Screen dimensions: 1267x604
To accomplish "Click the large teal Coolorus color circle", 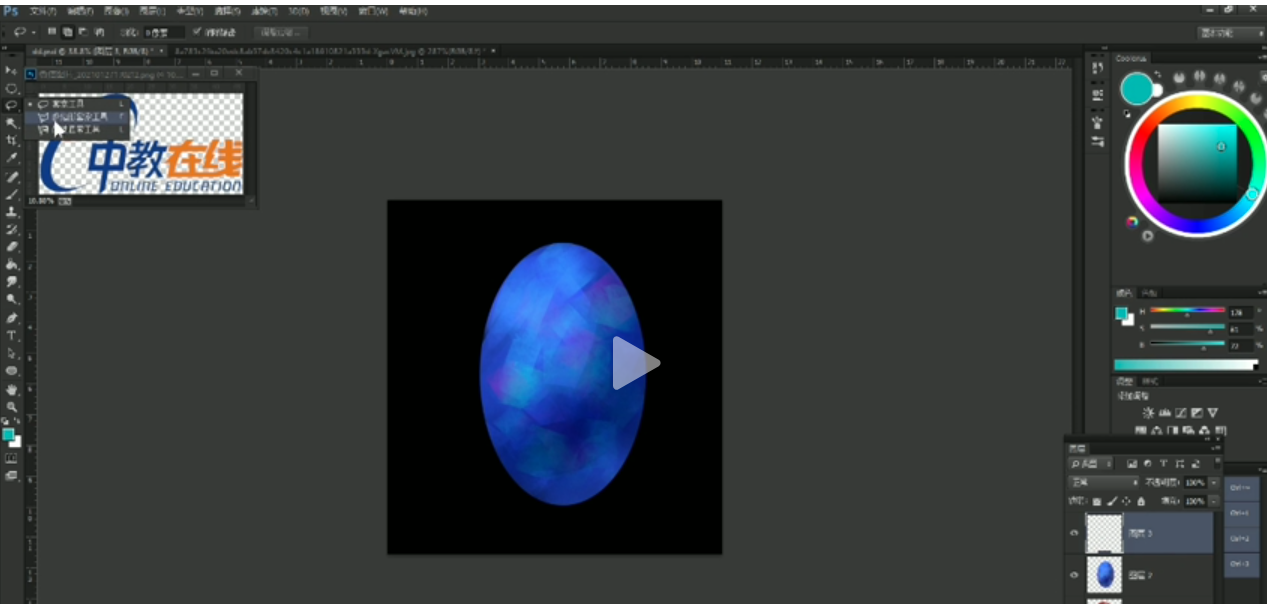I will coord(1136,89).
